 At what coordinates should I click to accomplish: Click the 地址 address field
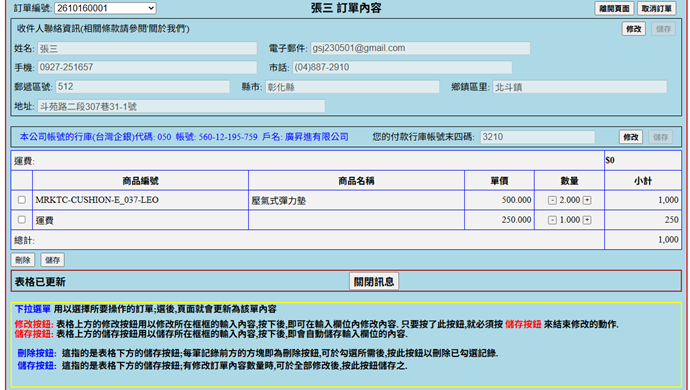181,106
